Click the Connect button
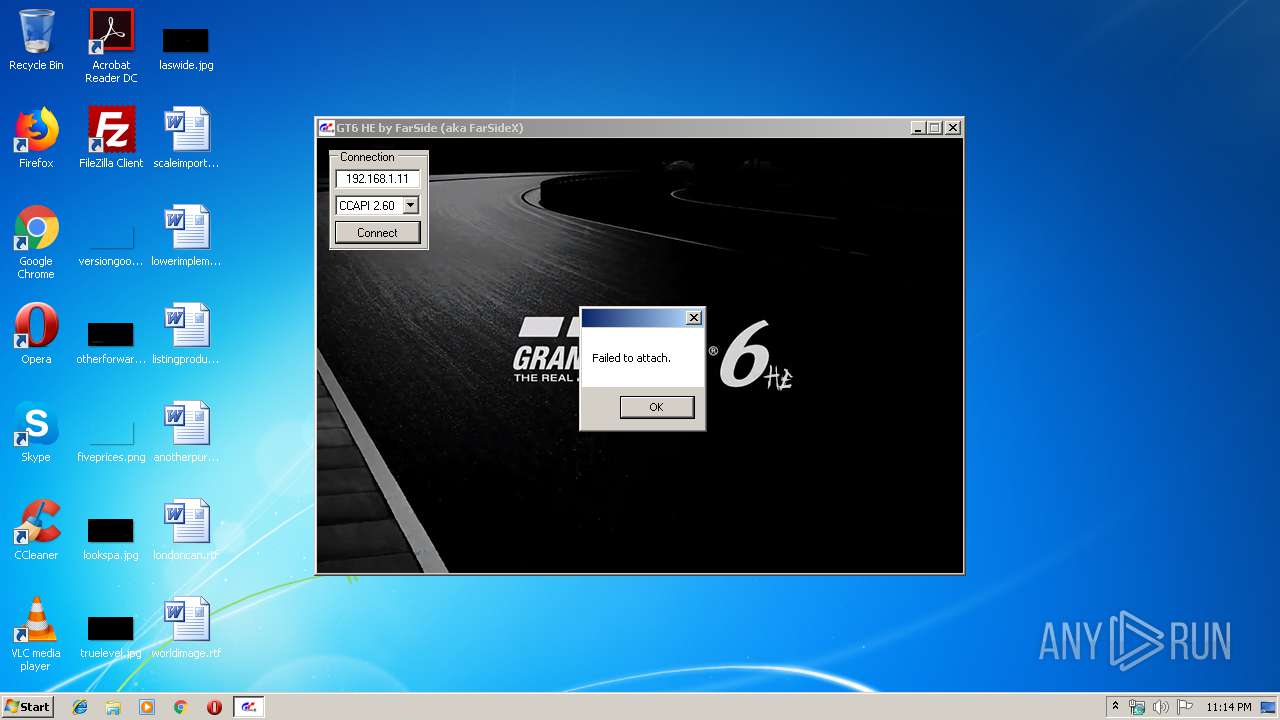This screenshot has height=720, width=1280. (x=377, y=232)
